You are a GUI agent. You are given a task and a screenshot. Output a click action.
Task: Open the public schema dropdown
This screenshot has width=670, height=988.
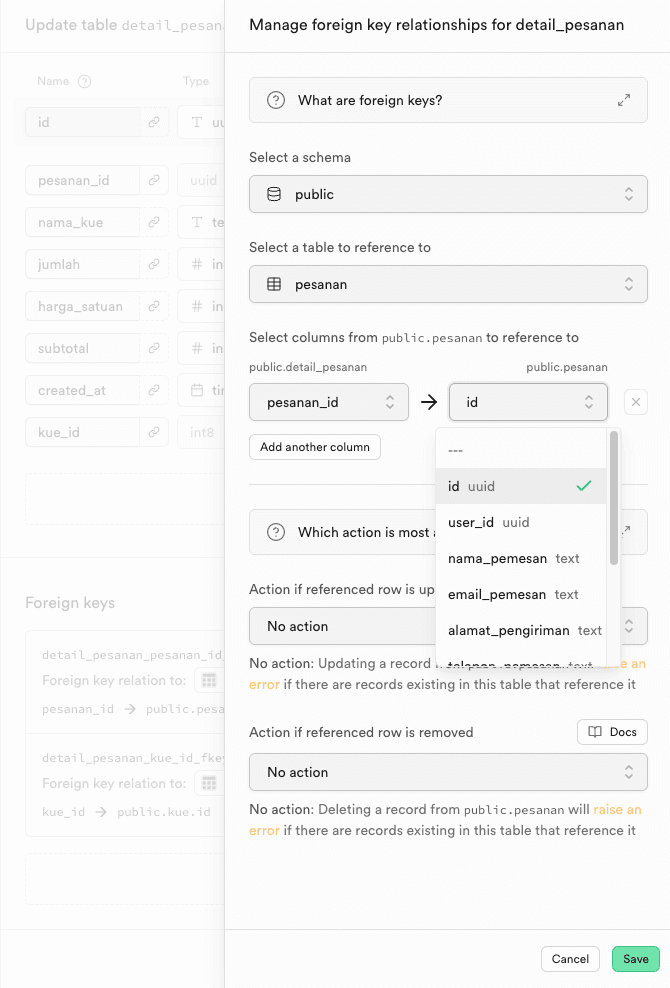pyautogui.click(x=448, y=194)
